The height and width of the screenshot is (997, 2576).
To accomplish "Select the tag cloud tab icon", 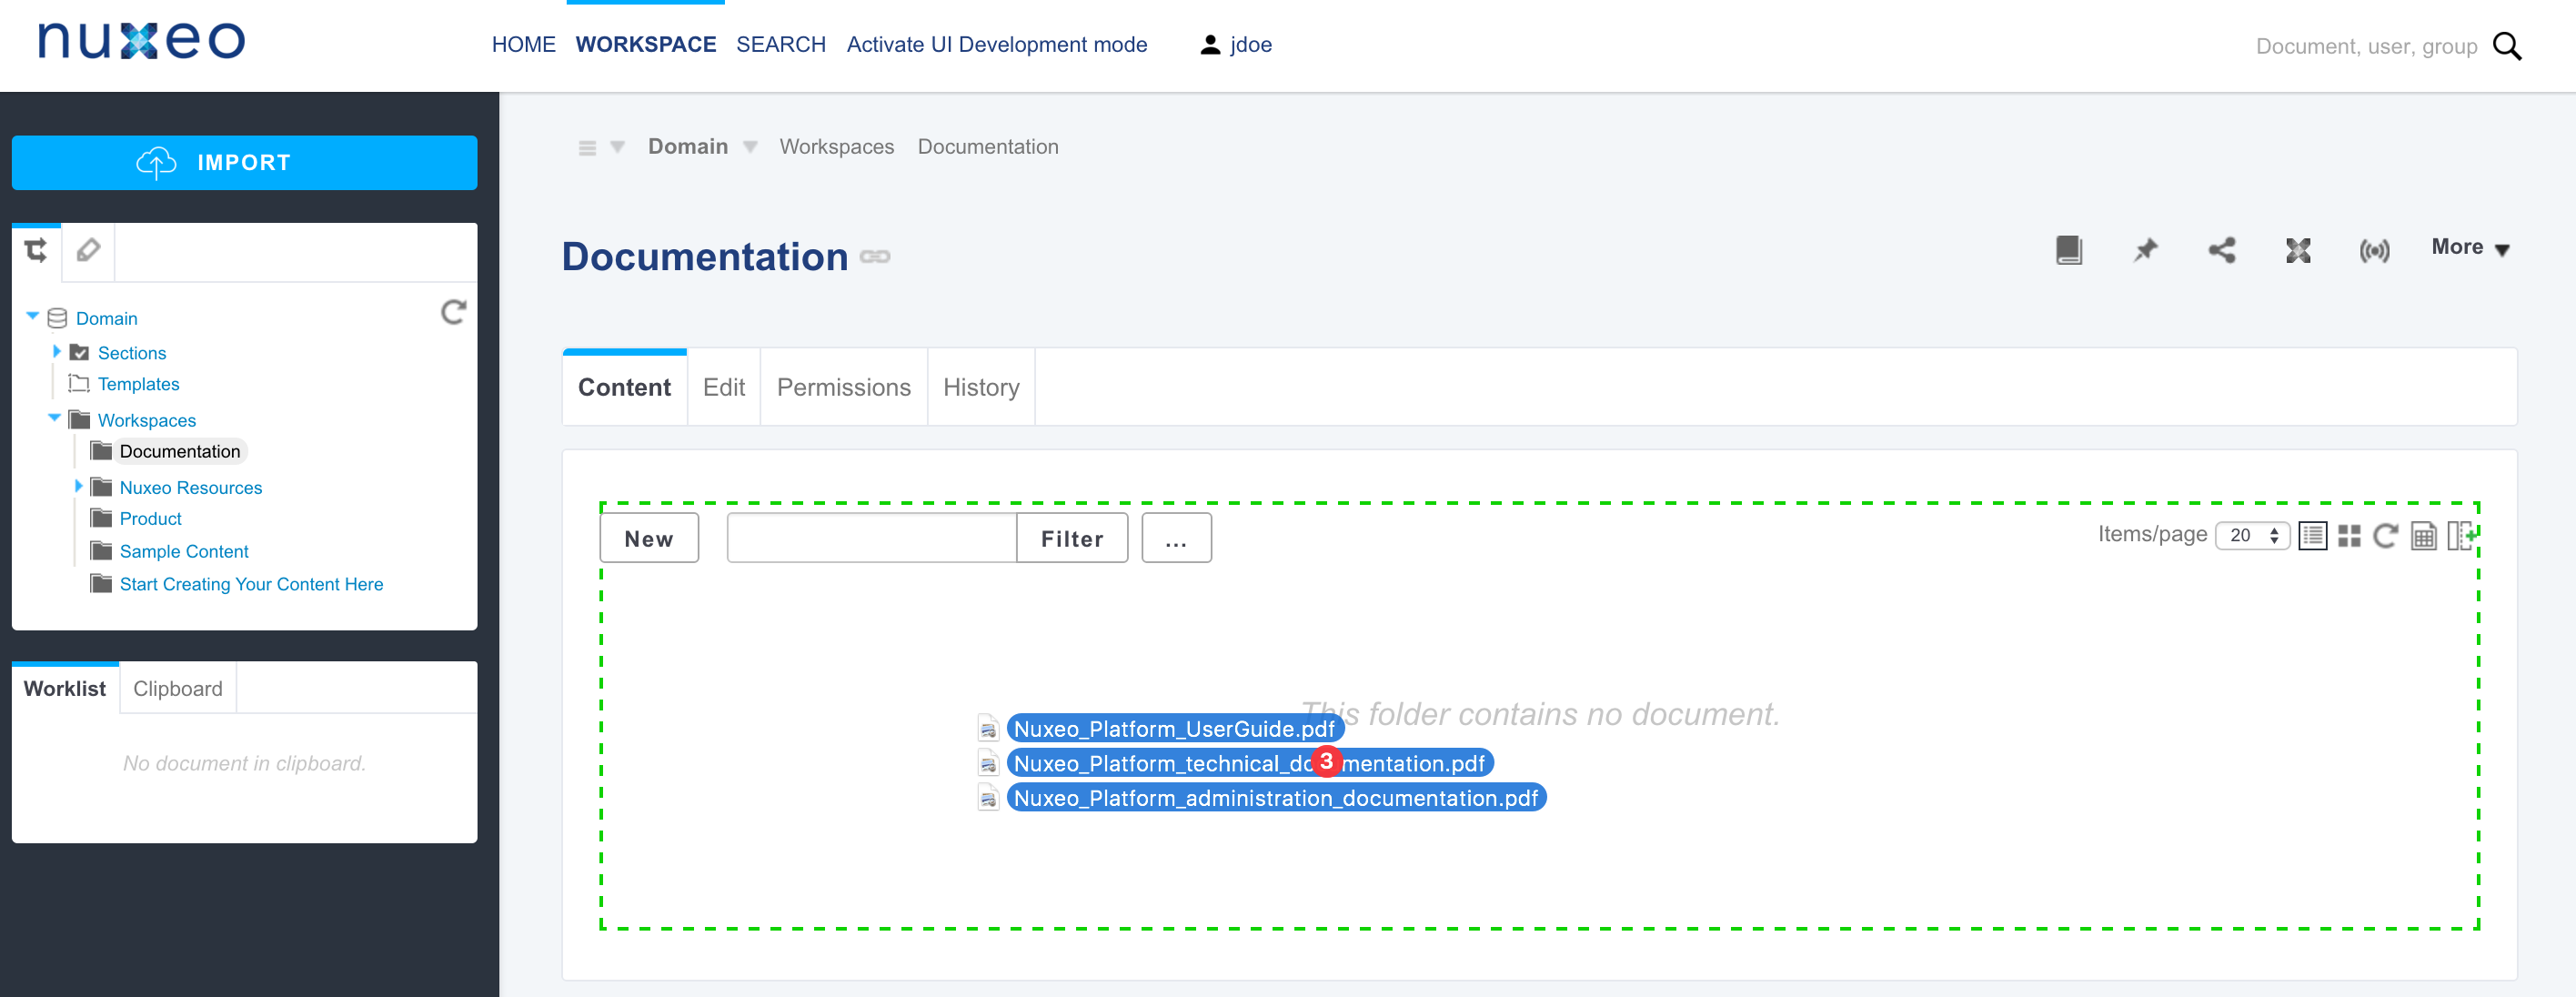I will (x=88, y=250).
